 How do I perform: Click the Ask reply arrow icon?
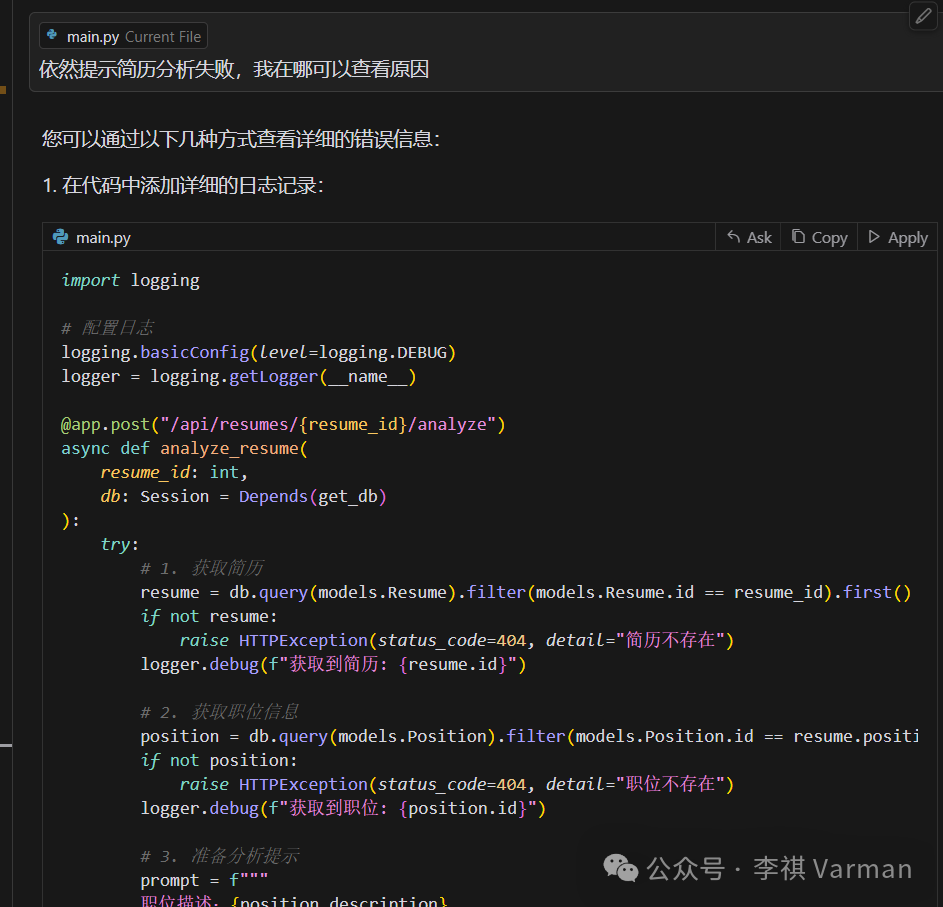[733, 236]
